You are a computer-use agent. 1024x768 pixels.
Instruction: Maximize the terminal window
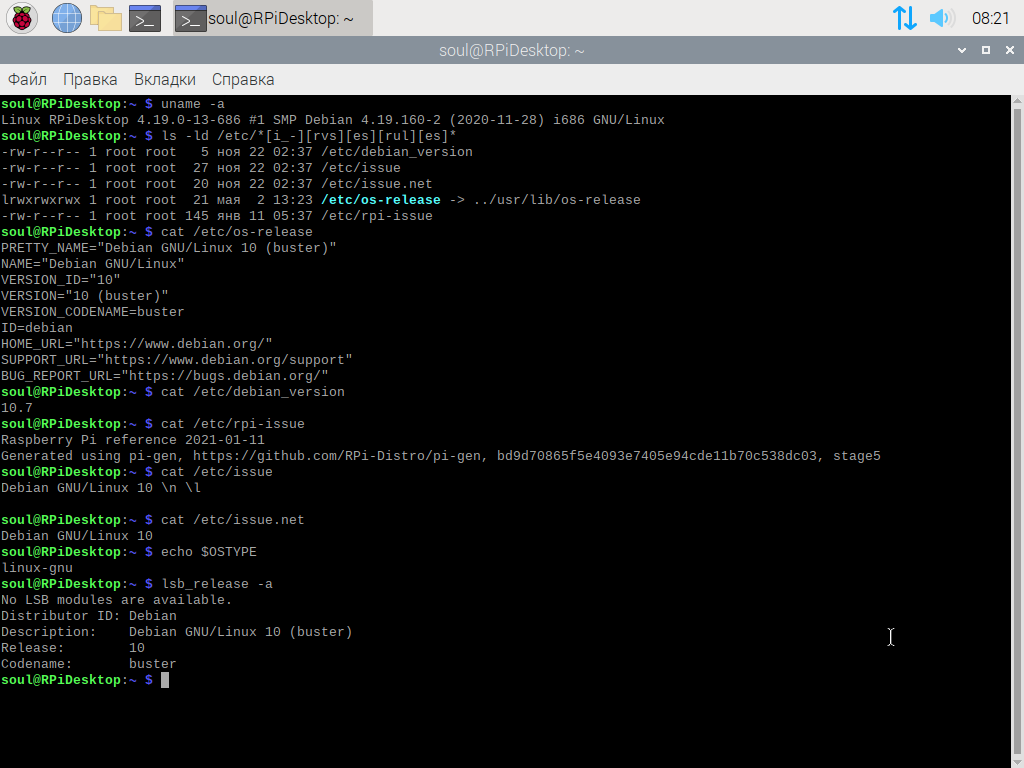pyautogui.click(x=986, y=50)
